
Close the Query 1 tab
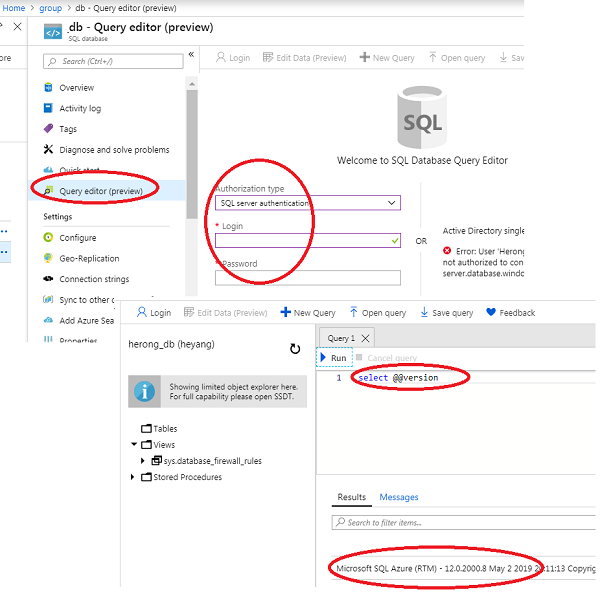coord(365,338)
